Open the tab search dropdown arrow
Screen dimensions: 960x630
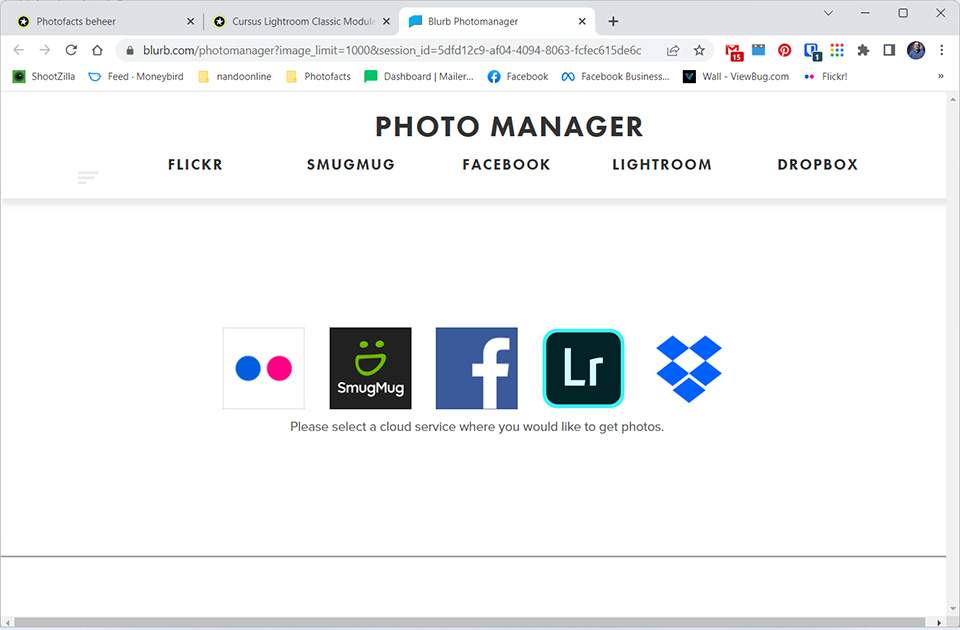click(x=828, y=13)
